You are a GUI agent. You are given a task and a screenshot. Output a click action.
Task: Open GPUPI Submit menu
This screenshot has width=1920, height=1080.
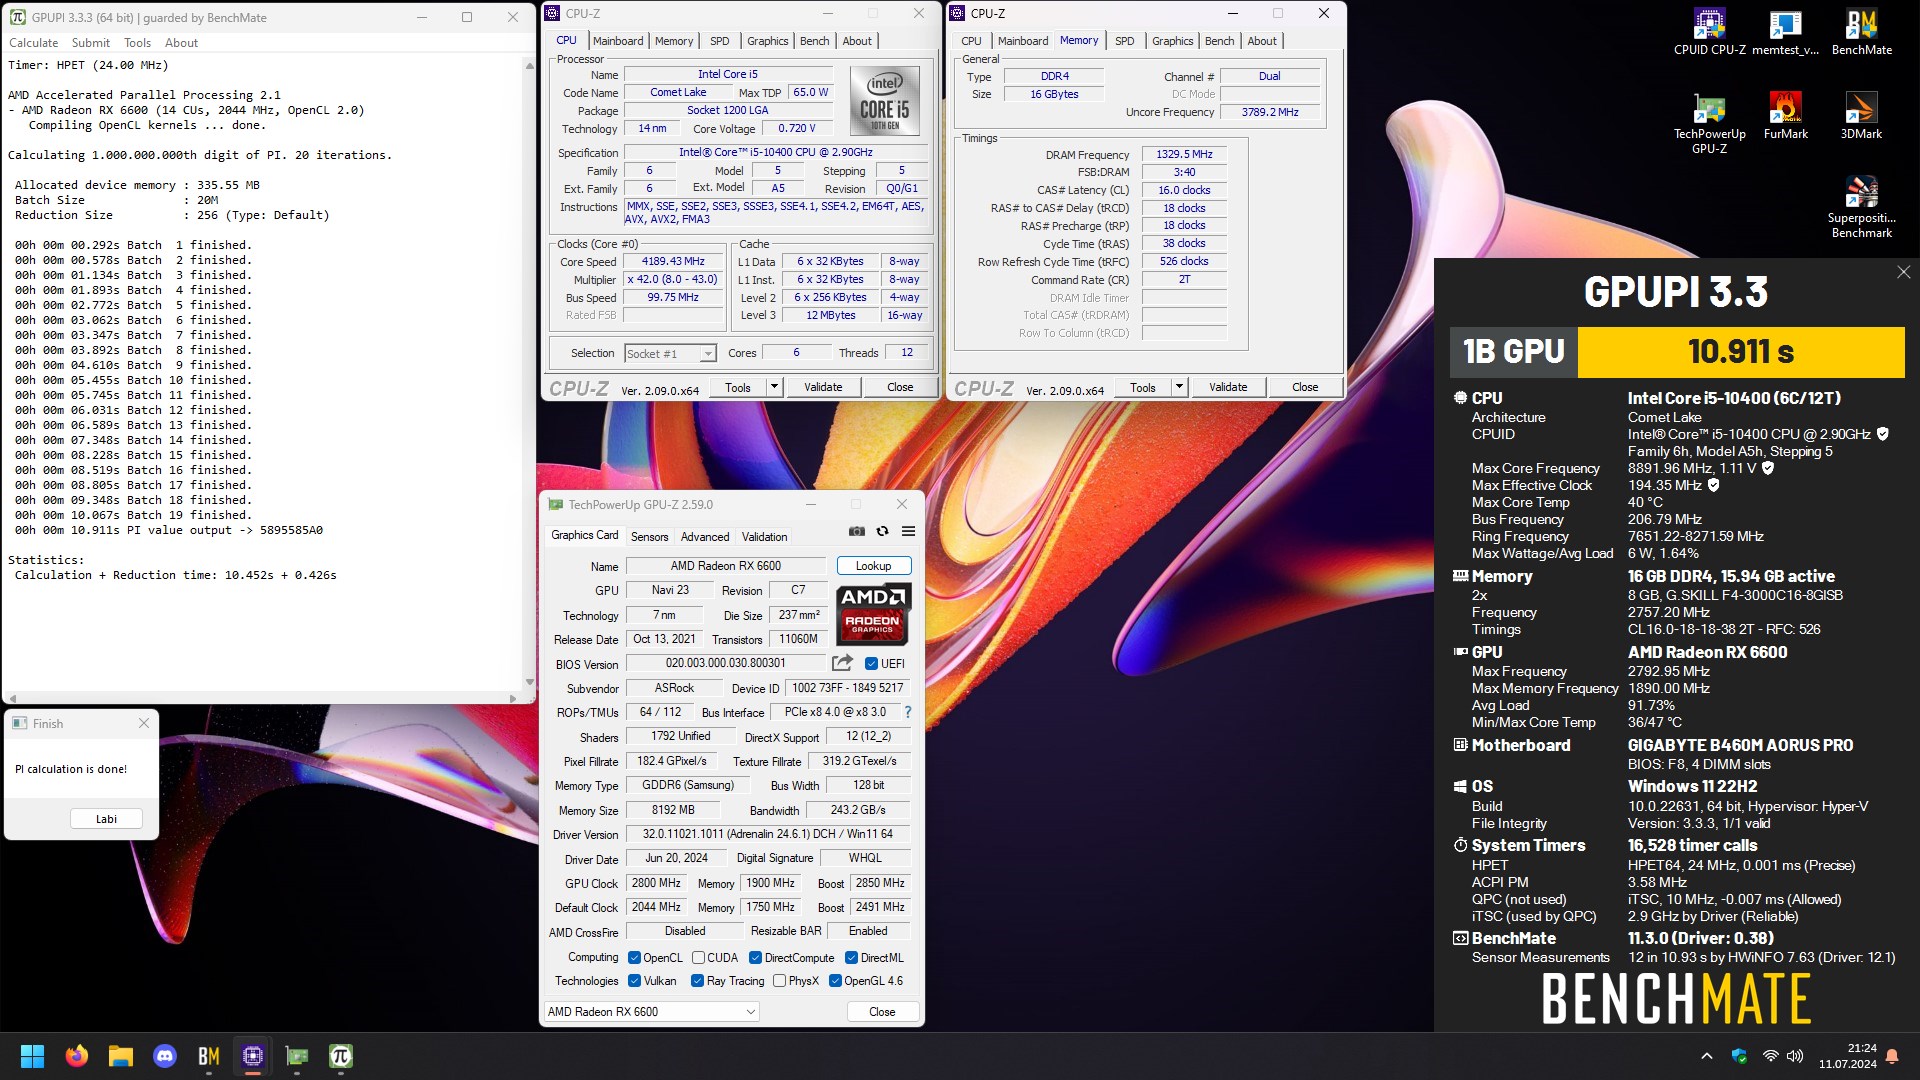91,43
